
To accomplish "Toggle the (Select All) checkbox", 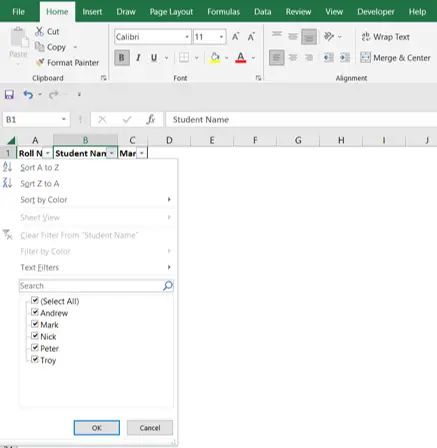I will (x=35, y=300).
